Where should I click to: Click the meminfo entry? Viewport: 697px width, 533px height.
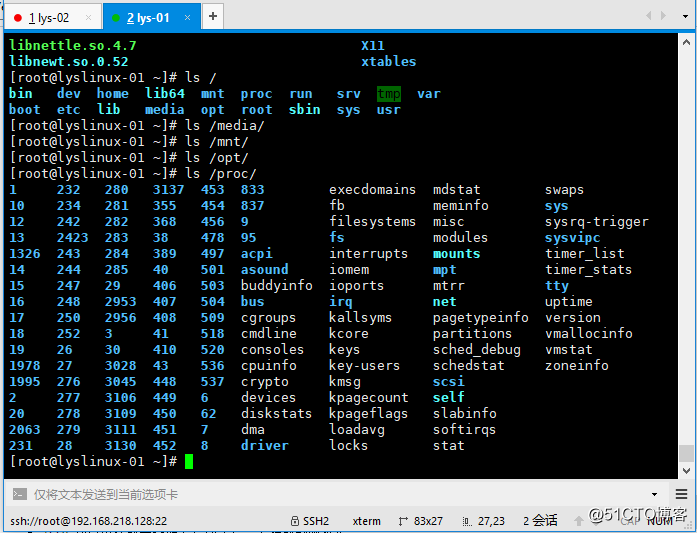[461, 205]
